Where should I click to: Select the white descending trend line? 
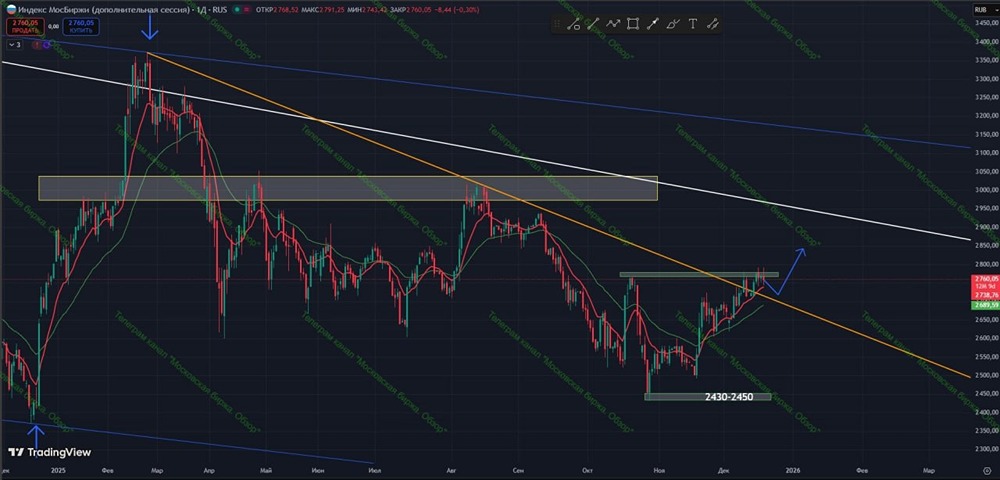pos(485,150)
